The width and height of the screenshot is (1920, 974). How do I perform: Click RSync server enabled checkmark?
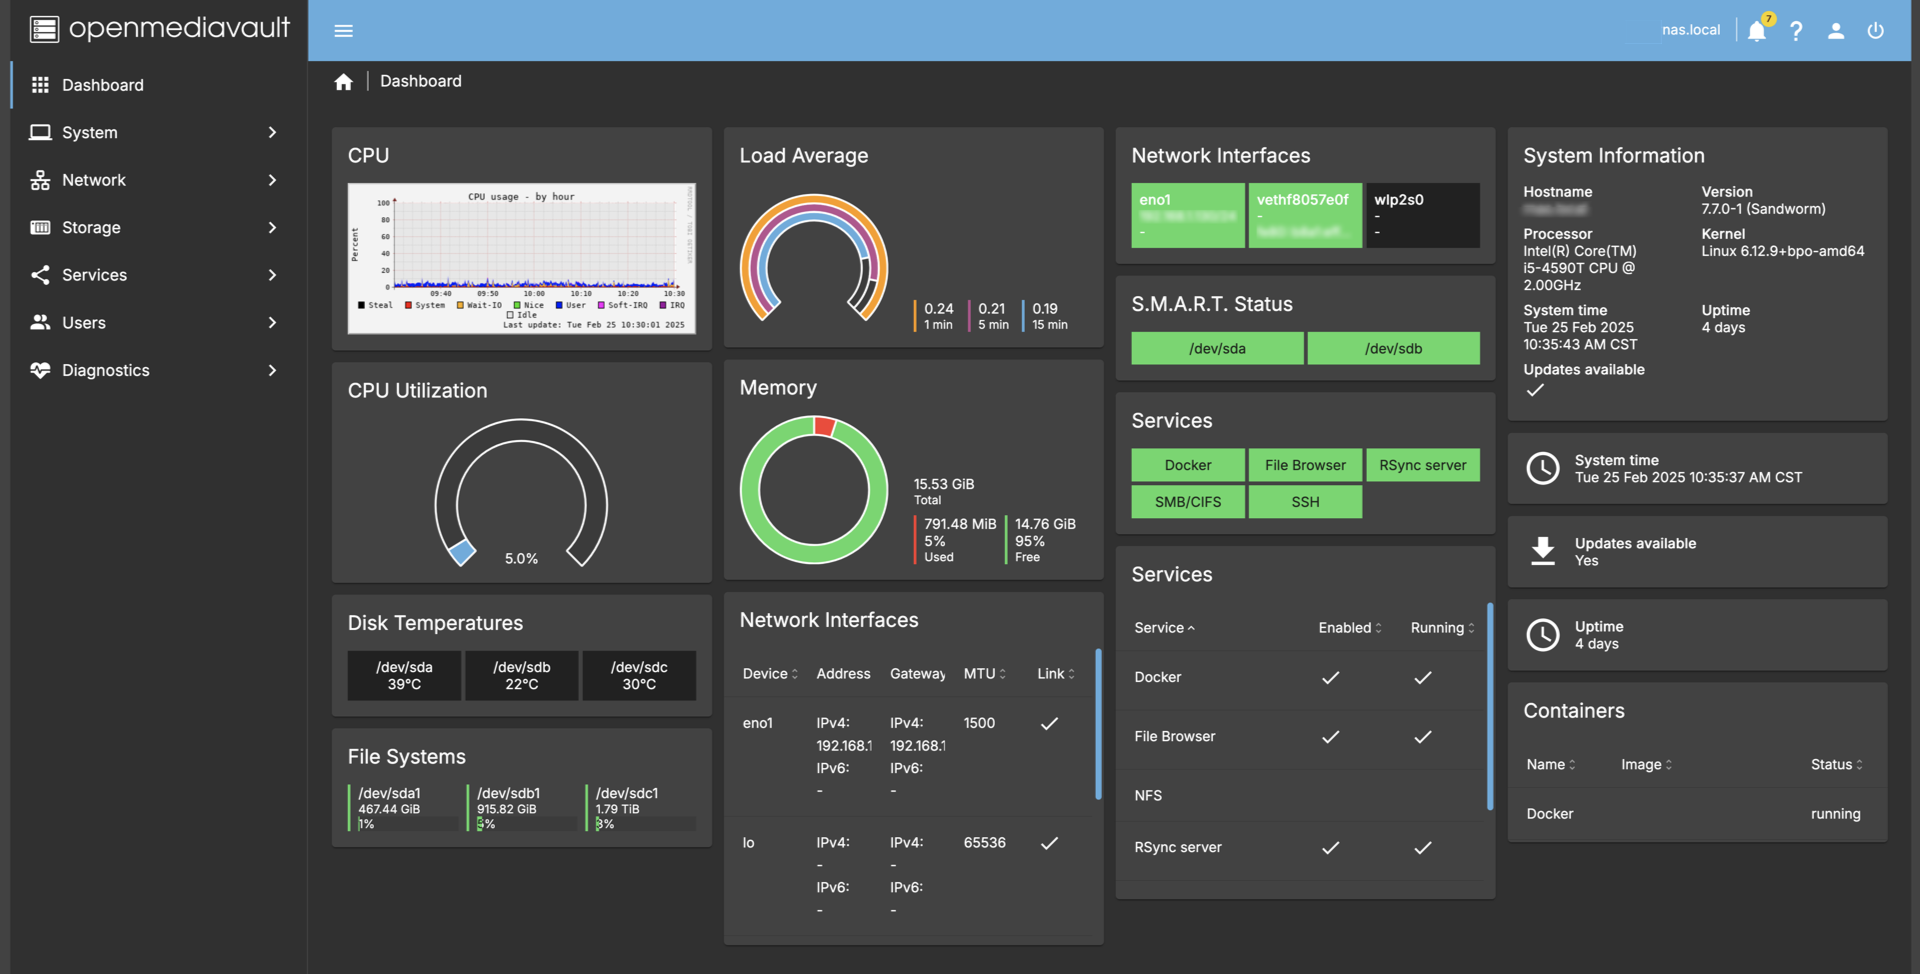click(1330, 848)
